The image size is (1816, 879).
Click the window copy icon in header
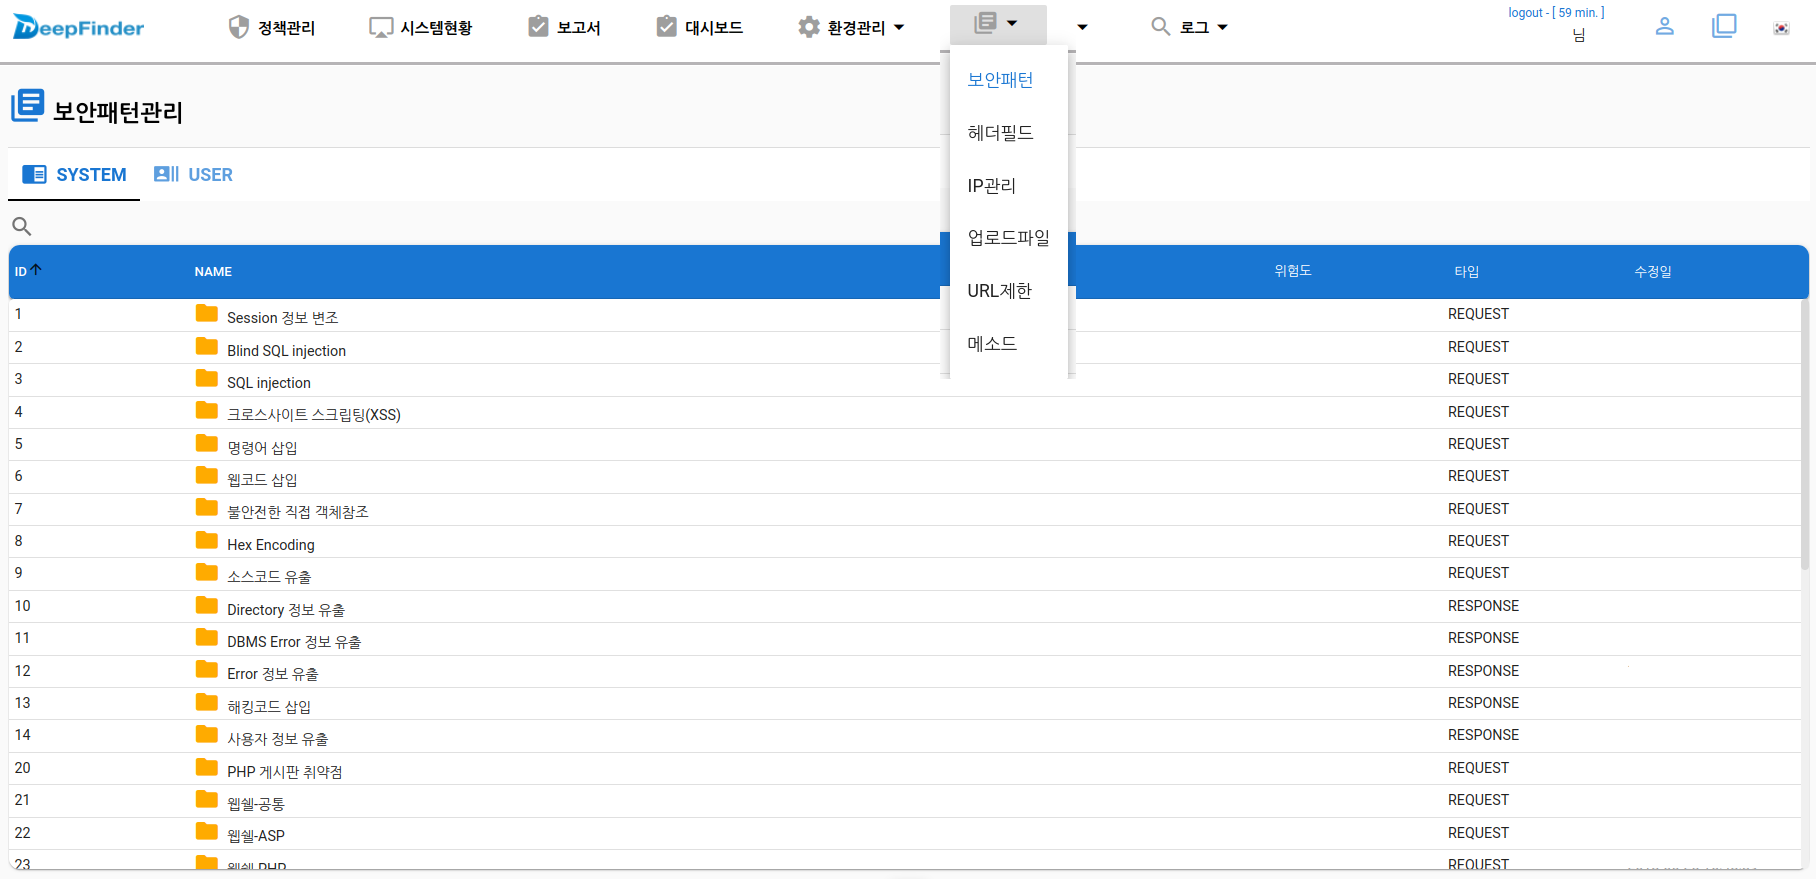(1724, 26)
